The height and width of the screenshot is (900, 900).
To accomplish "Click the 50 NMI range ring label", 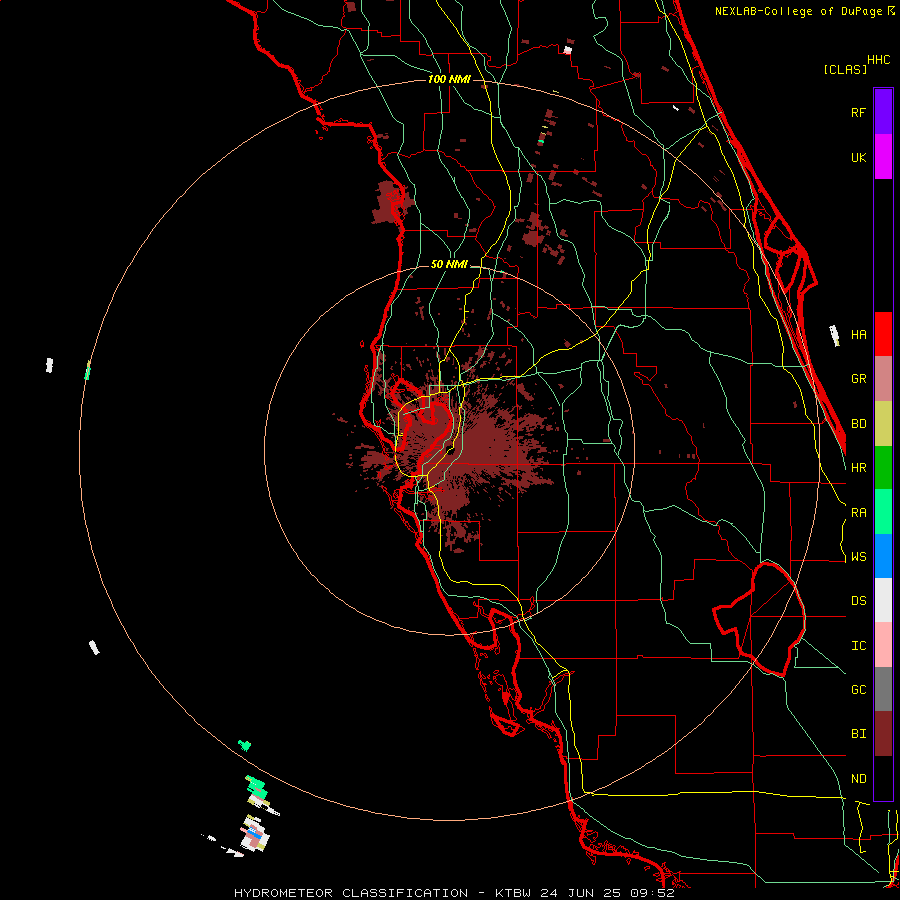I will click(449, 265).
